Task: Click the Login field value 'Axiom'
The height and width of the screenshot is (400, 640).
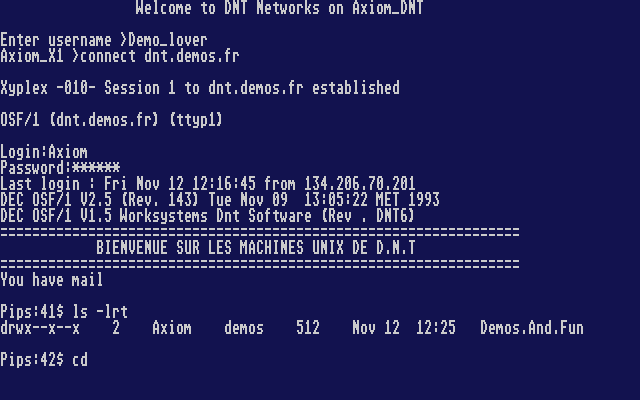Action: tap(68, 152)
